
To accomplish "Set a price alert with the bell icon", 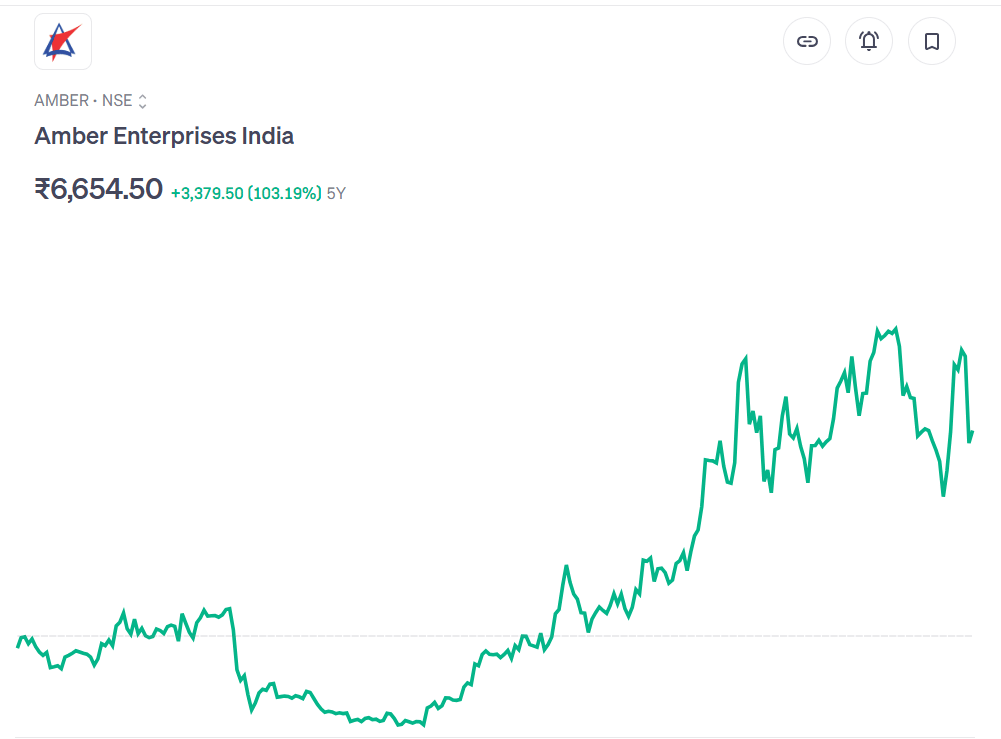I will point(869,42).
